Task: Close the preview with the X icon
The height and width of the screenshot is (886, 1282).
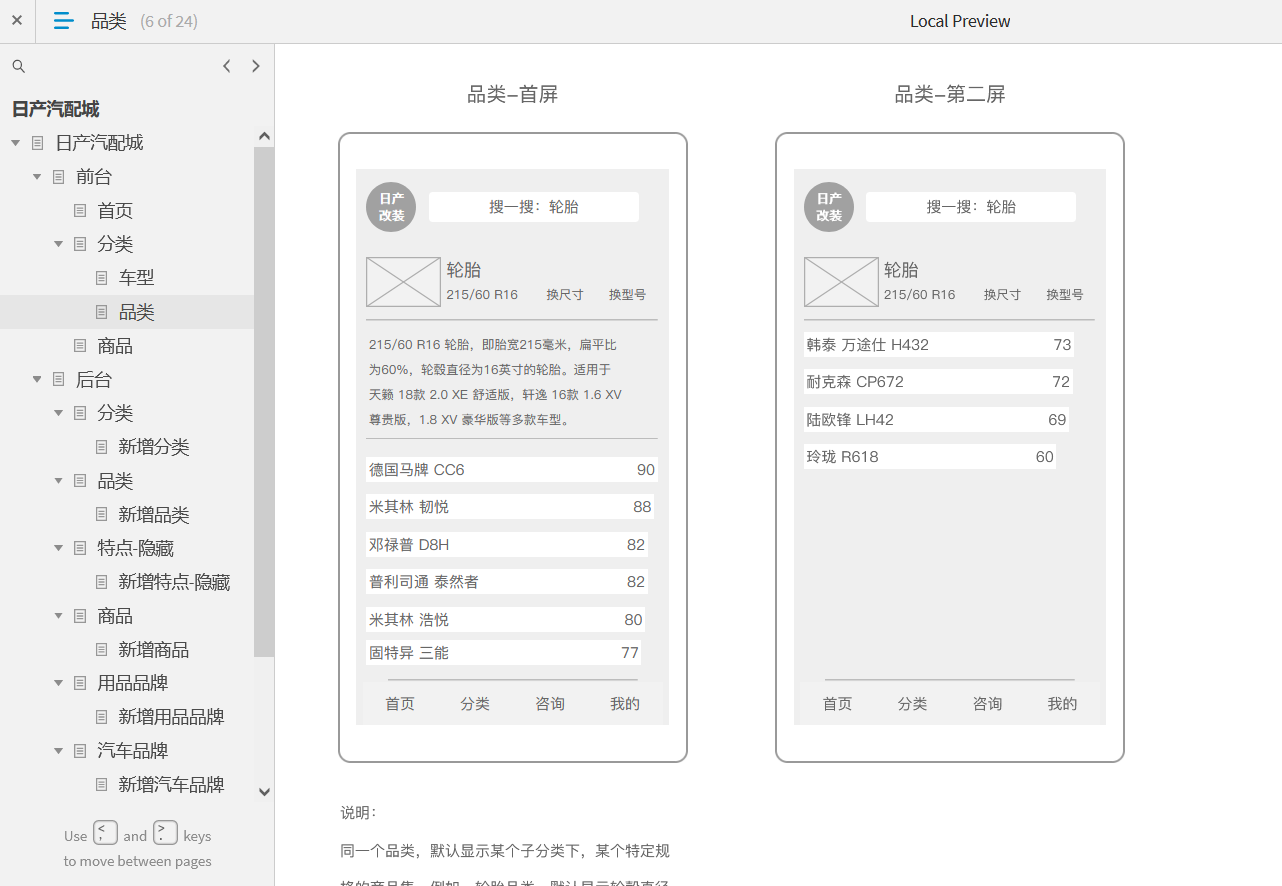Action: point(17,20)
